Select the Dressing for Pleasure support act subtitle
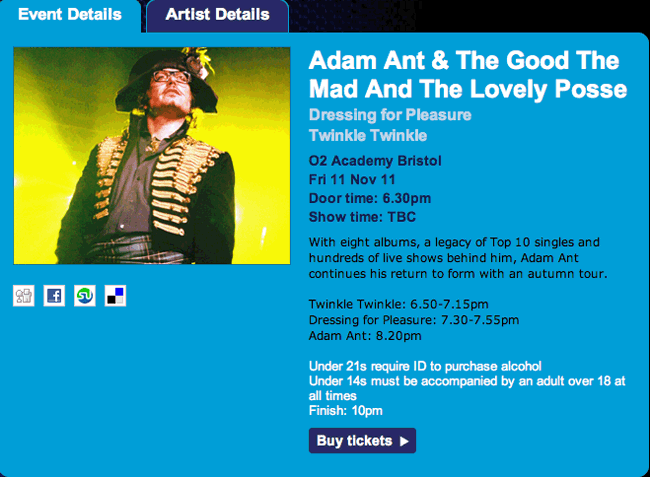Image resolution: width=650 pixels, height=477 pixels. point(390,114)
